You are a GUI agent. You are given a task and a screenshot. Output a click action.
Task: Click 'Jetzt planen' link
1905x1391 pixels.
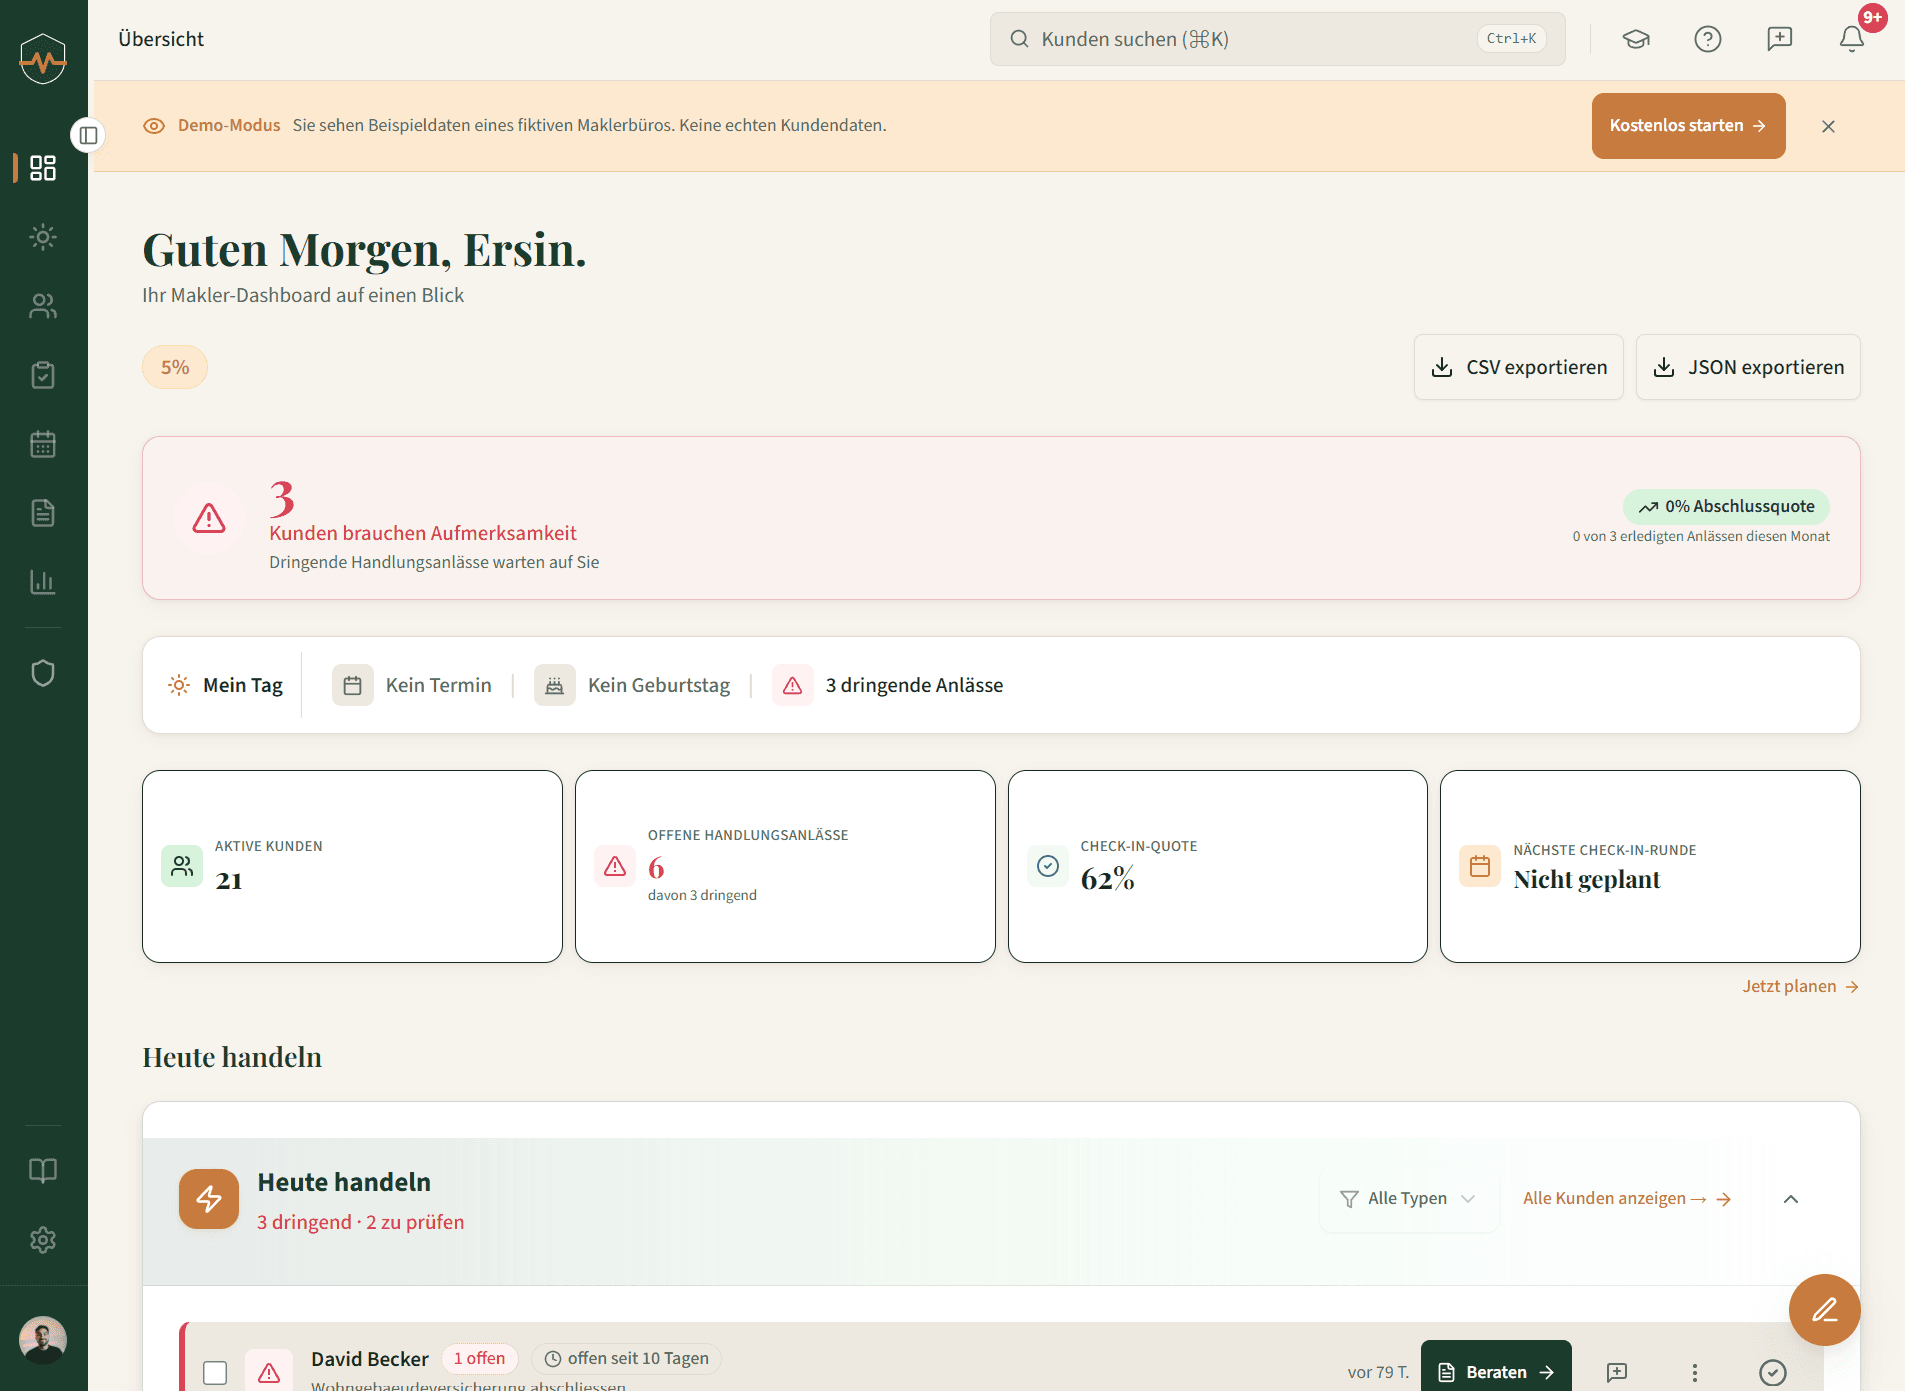[x=1800, y=986]
